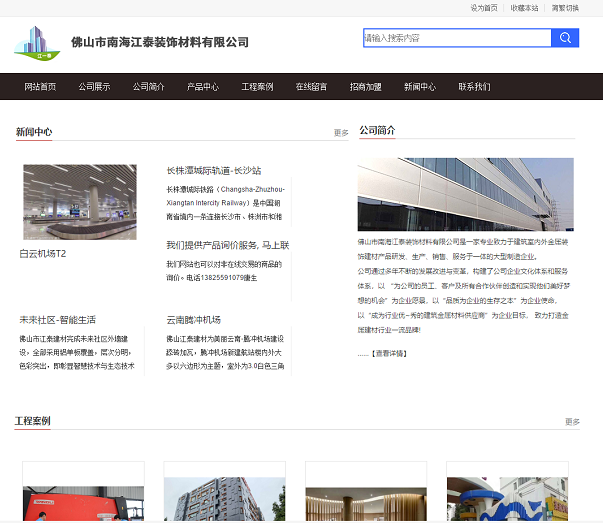Expand 更多 next to 工程案例 heading
The width and height of the screenshot is (603, 523).
[x=572, y=422]
